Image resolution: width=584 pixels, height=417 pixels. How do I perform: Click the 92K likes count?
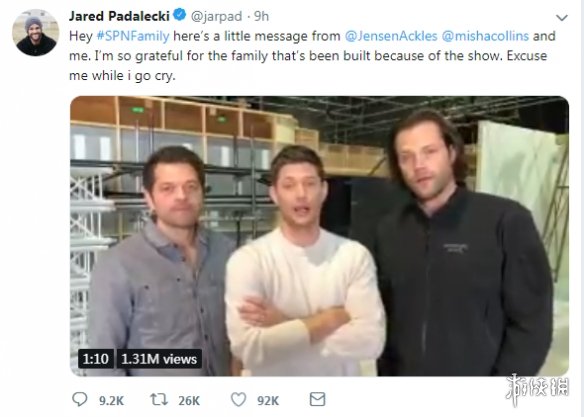click(x=268, y=401)
